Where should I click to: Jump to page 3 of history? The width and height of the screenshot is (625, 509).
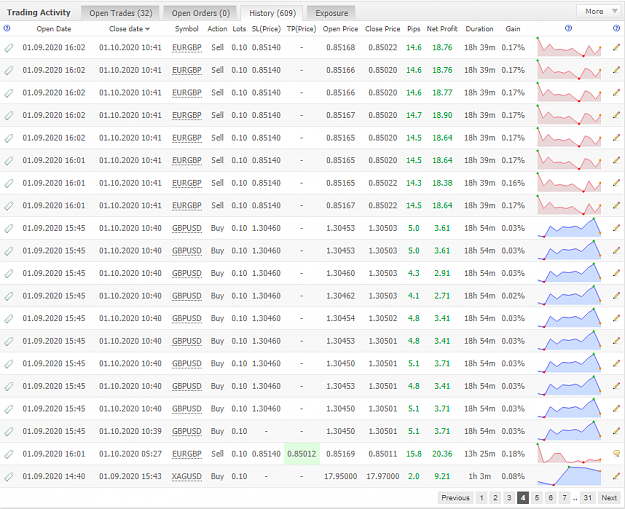[509, 497]
